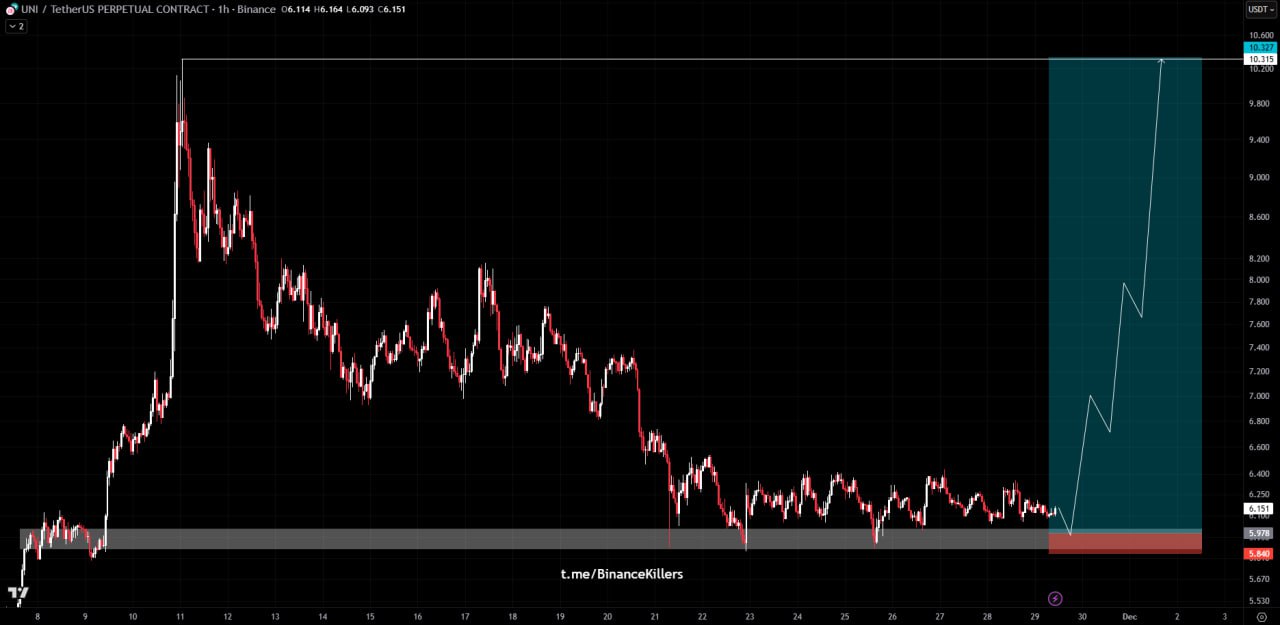Open chart settings gear icon
The width and height of the screenshot is (1280, 625).
pos(1261,617)
